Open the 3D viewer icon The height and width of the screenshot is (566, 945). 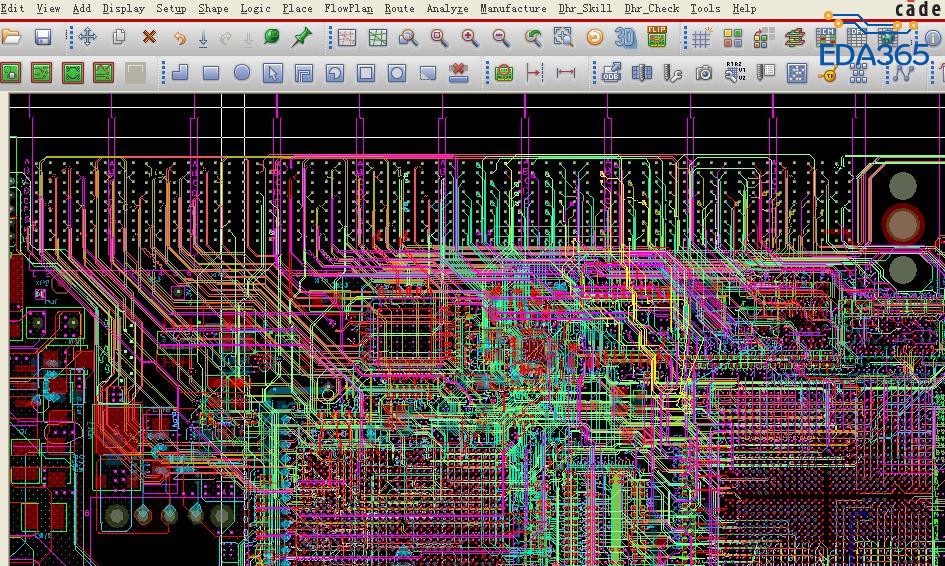(x=626, y=38)
